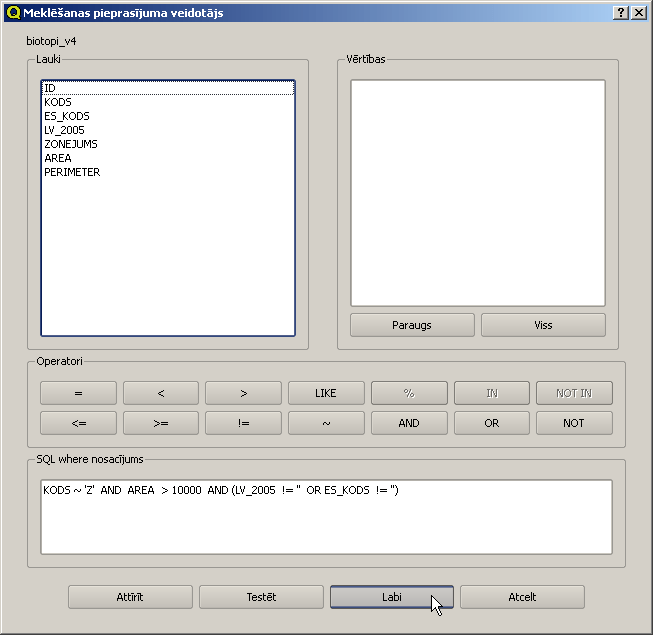Select the ES_KODS field
Viewport: 653px width, 635px height.
coord(168,116)
